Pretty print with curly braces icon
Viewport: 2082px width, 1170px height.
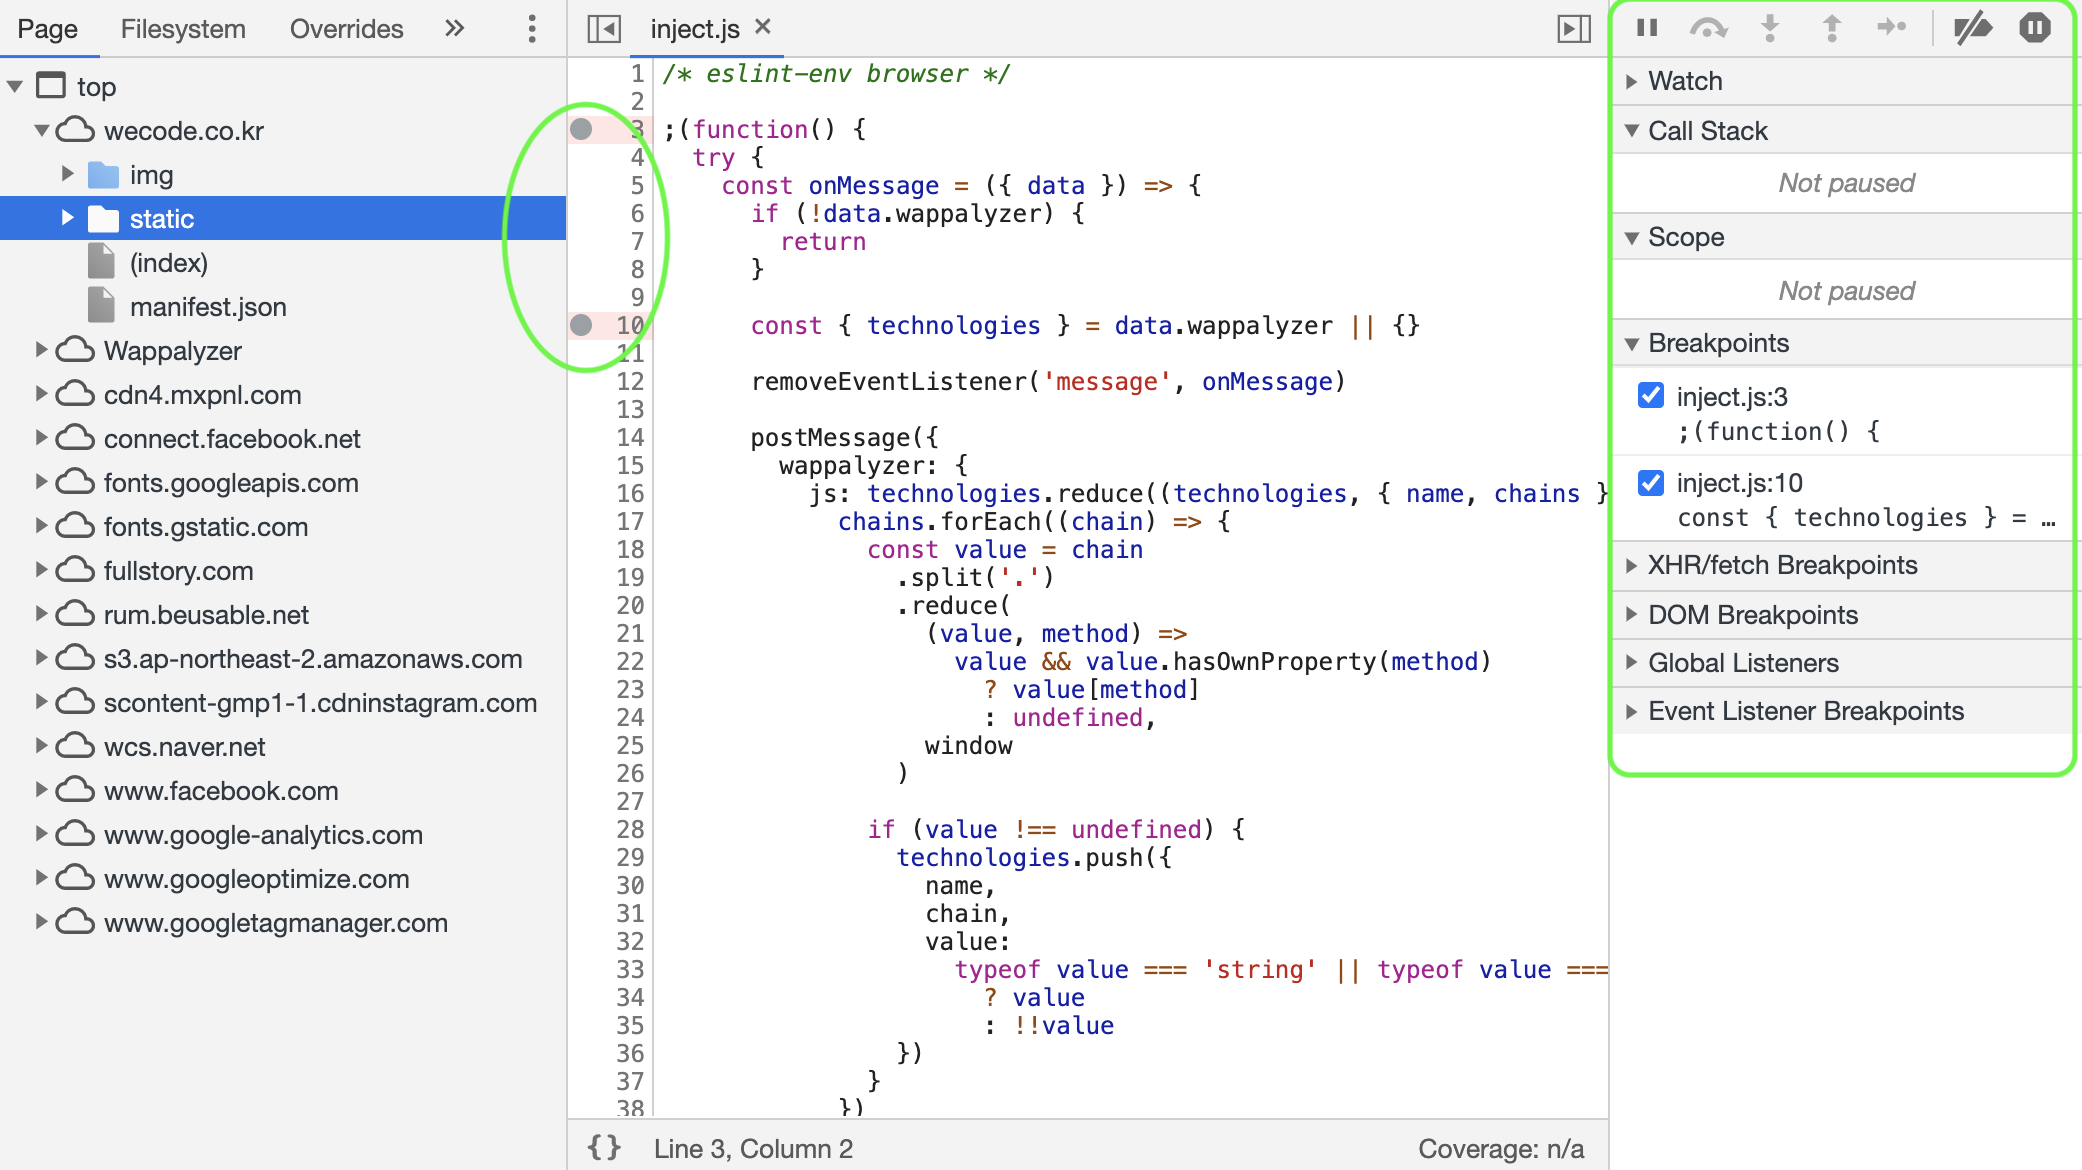[604, 1148]
